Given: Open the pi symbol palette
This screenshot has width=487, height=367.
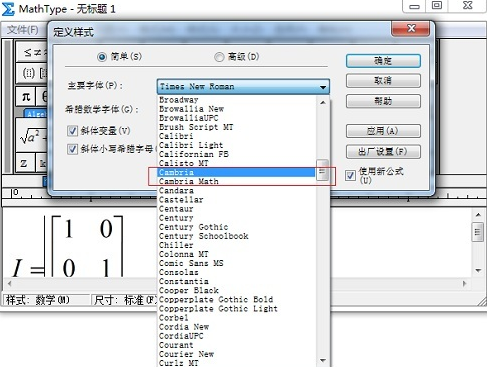Looking at the screenshot, I should coord(26,97).
